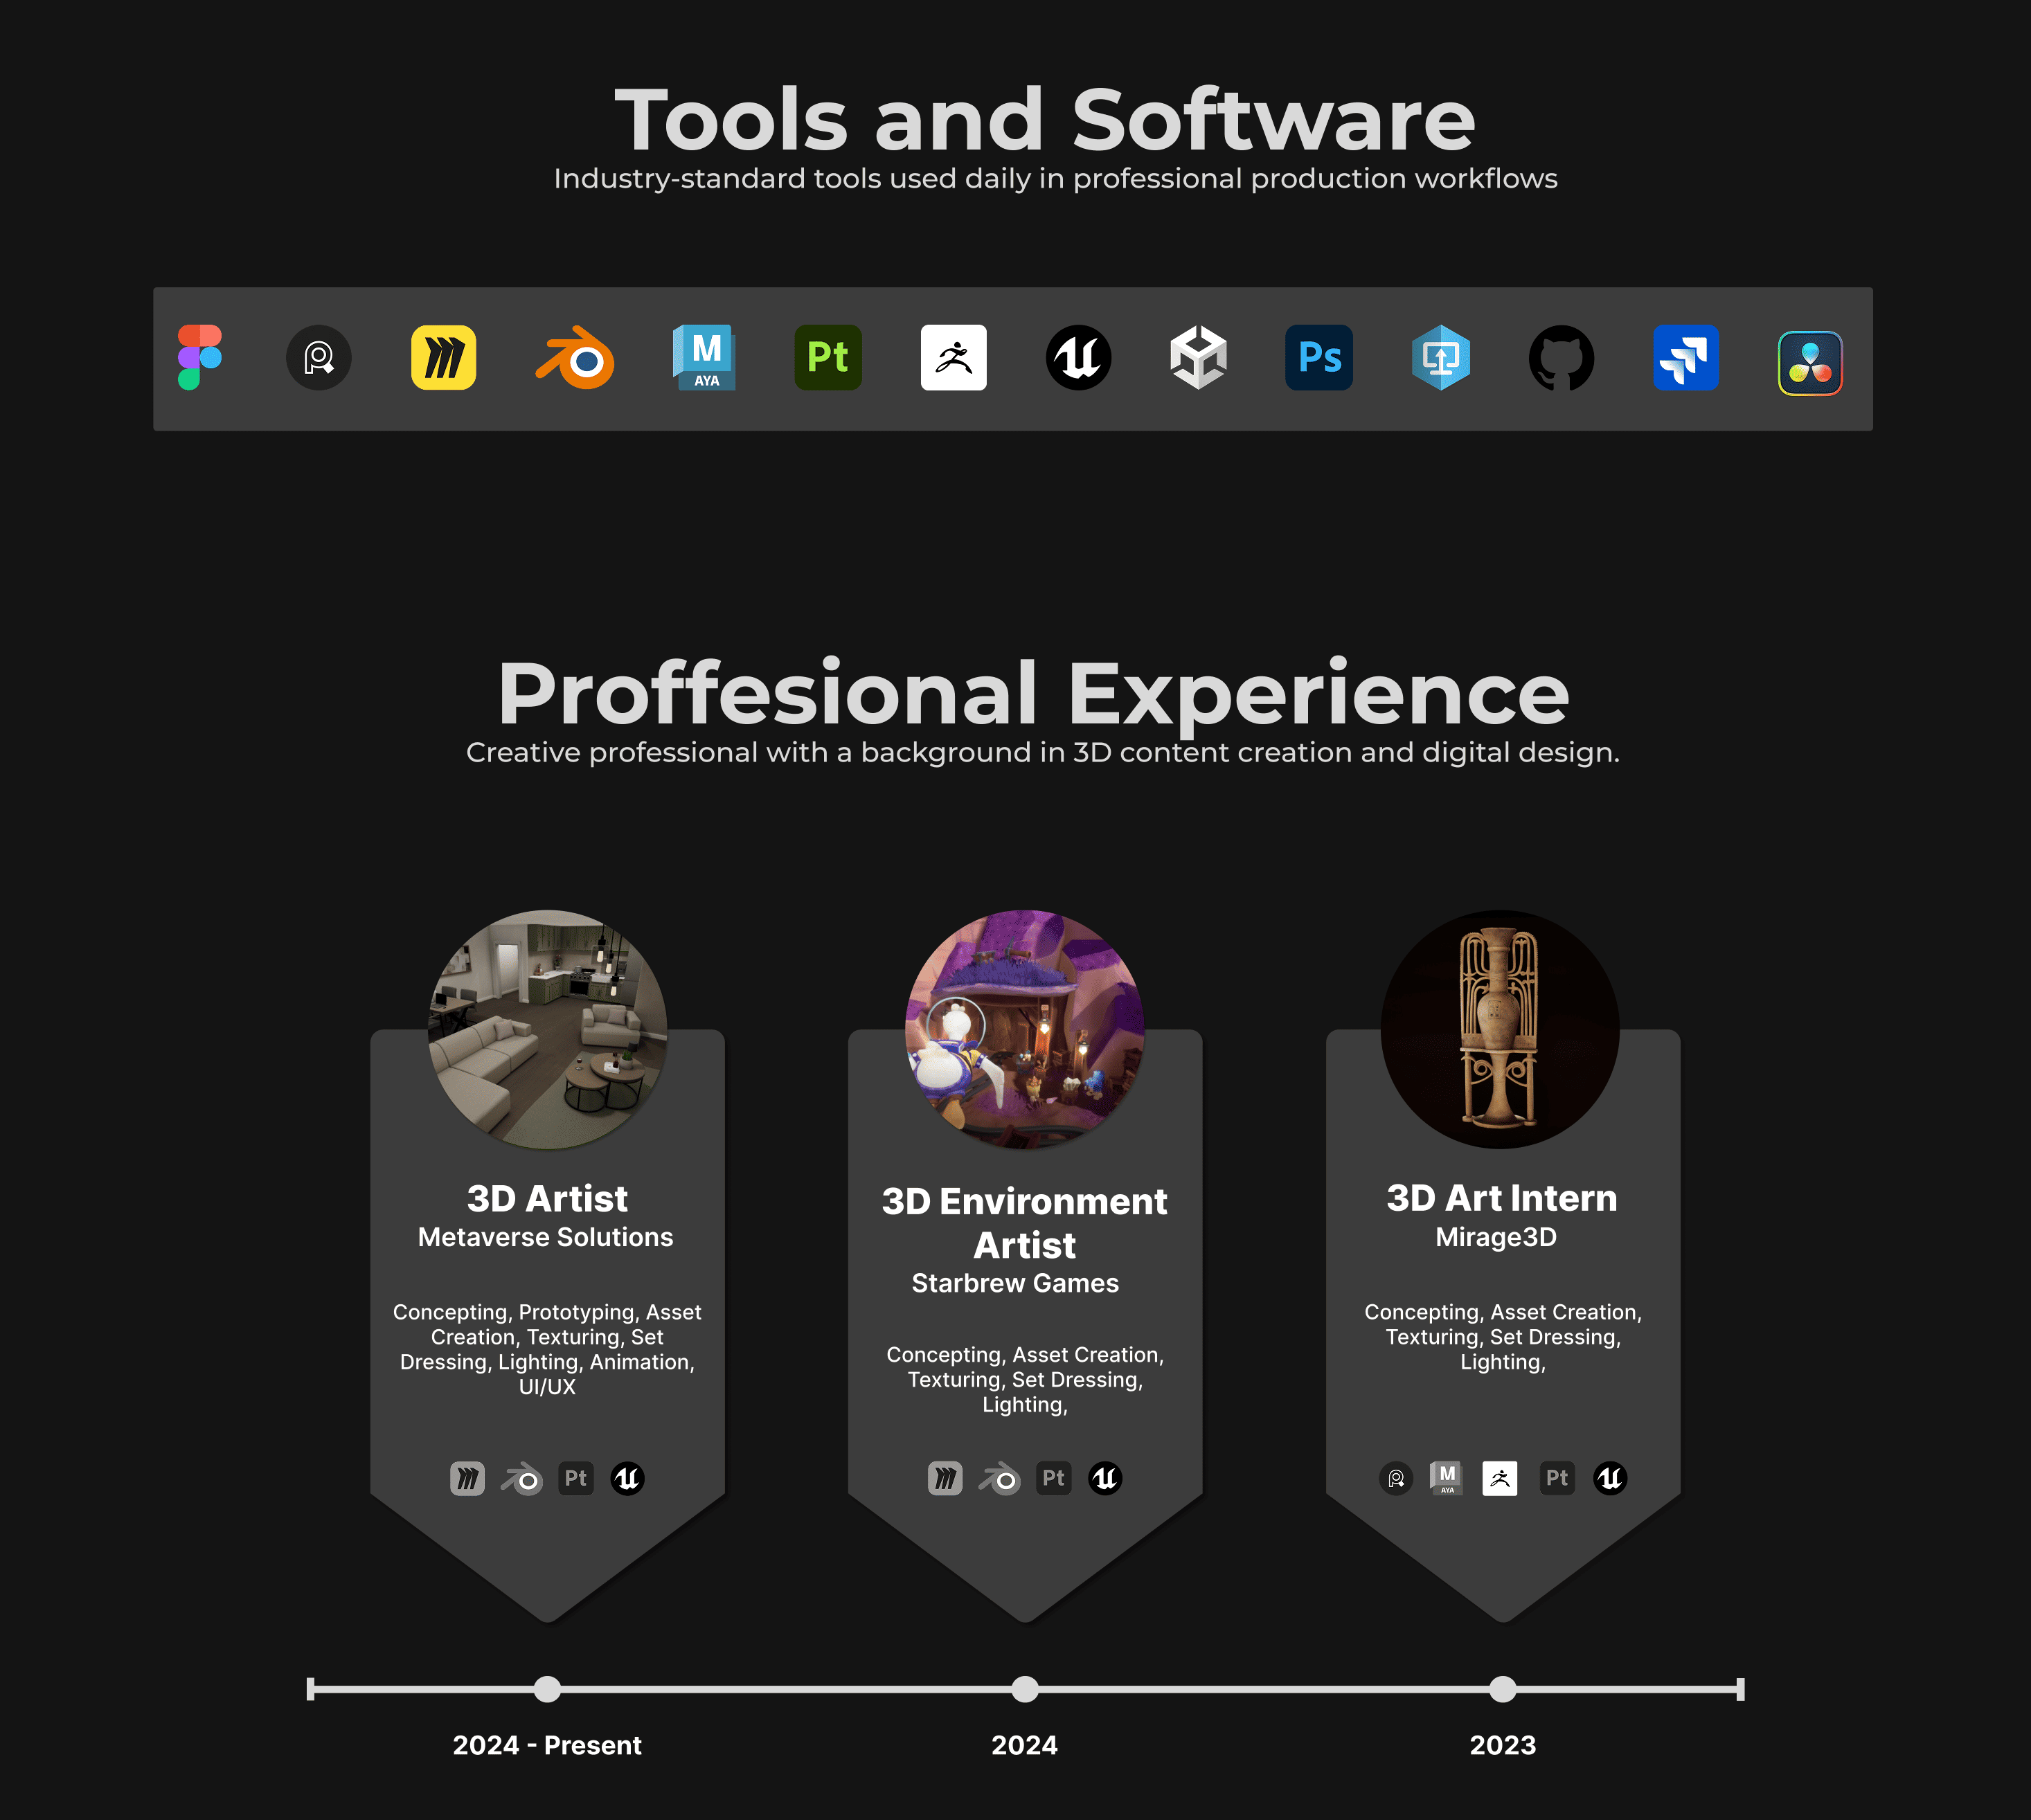Click the Pt icon in the 3D Art Intern card
The height and width of the screenshot is (1820, 2031).
click(1557, 1478)
